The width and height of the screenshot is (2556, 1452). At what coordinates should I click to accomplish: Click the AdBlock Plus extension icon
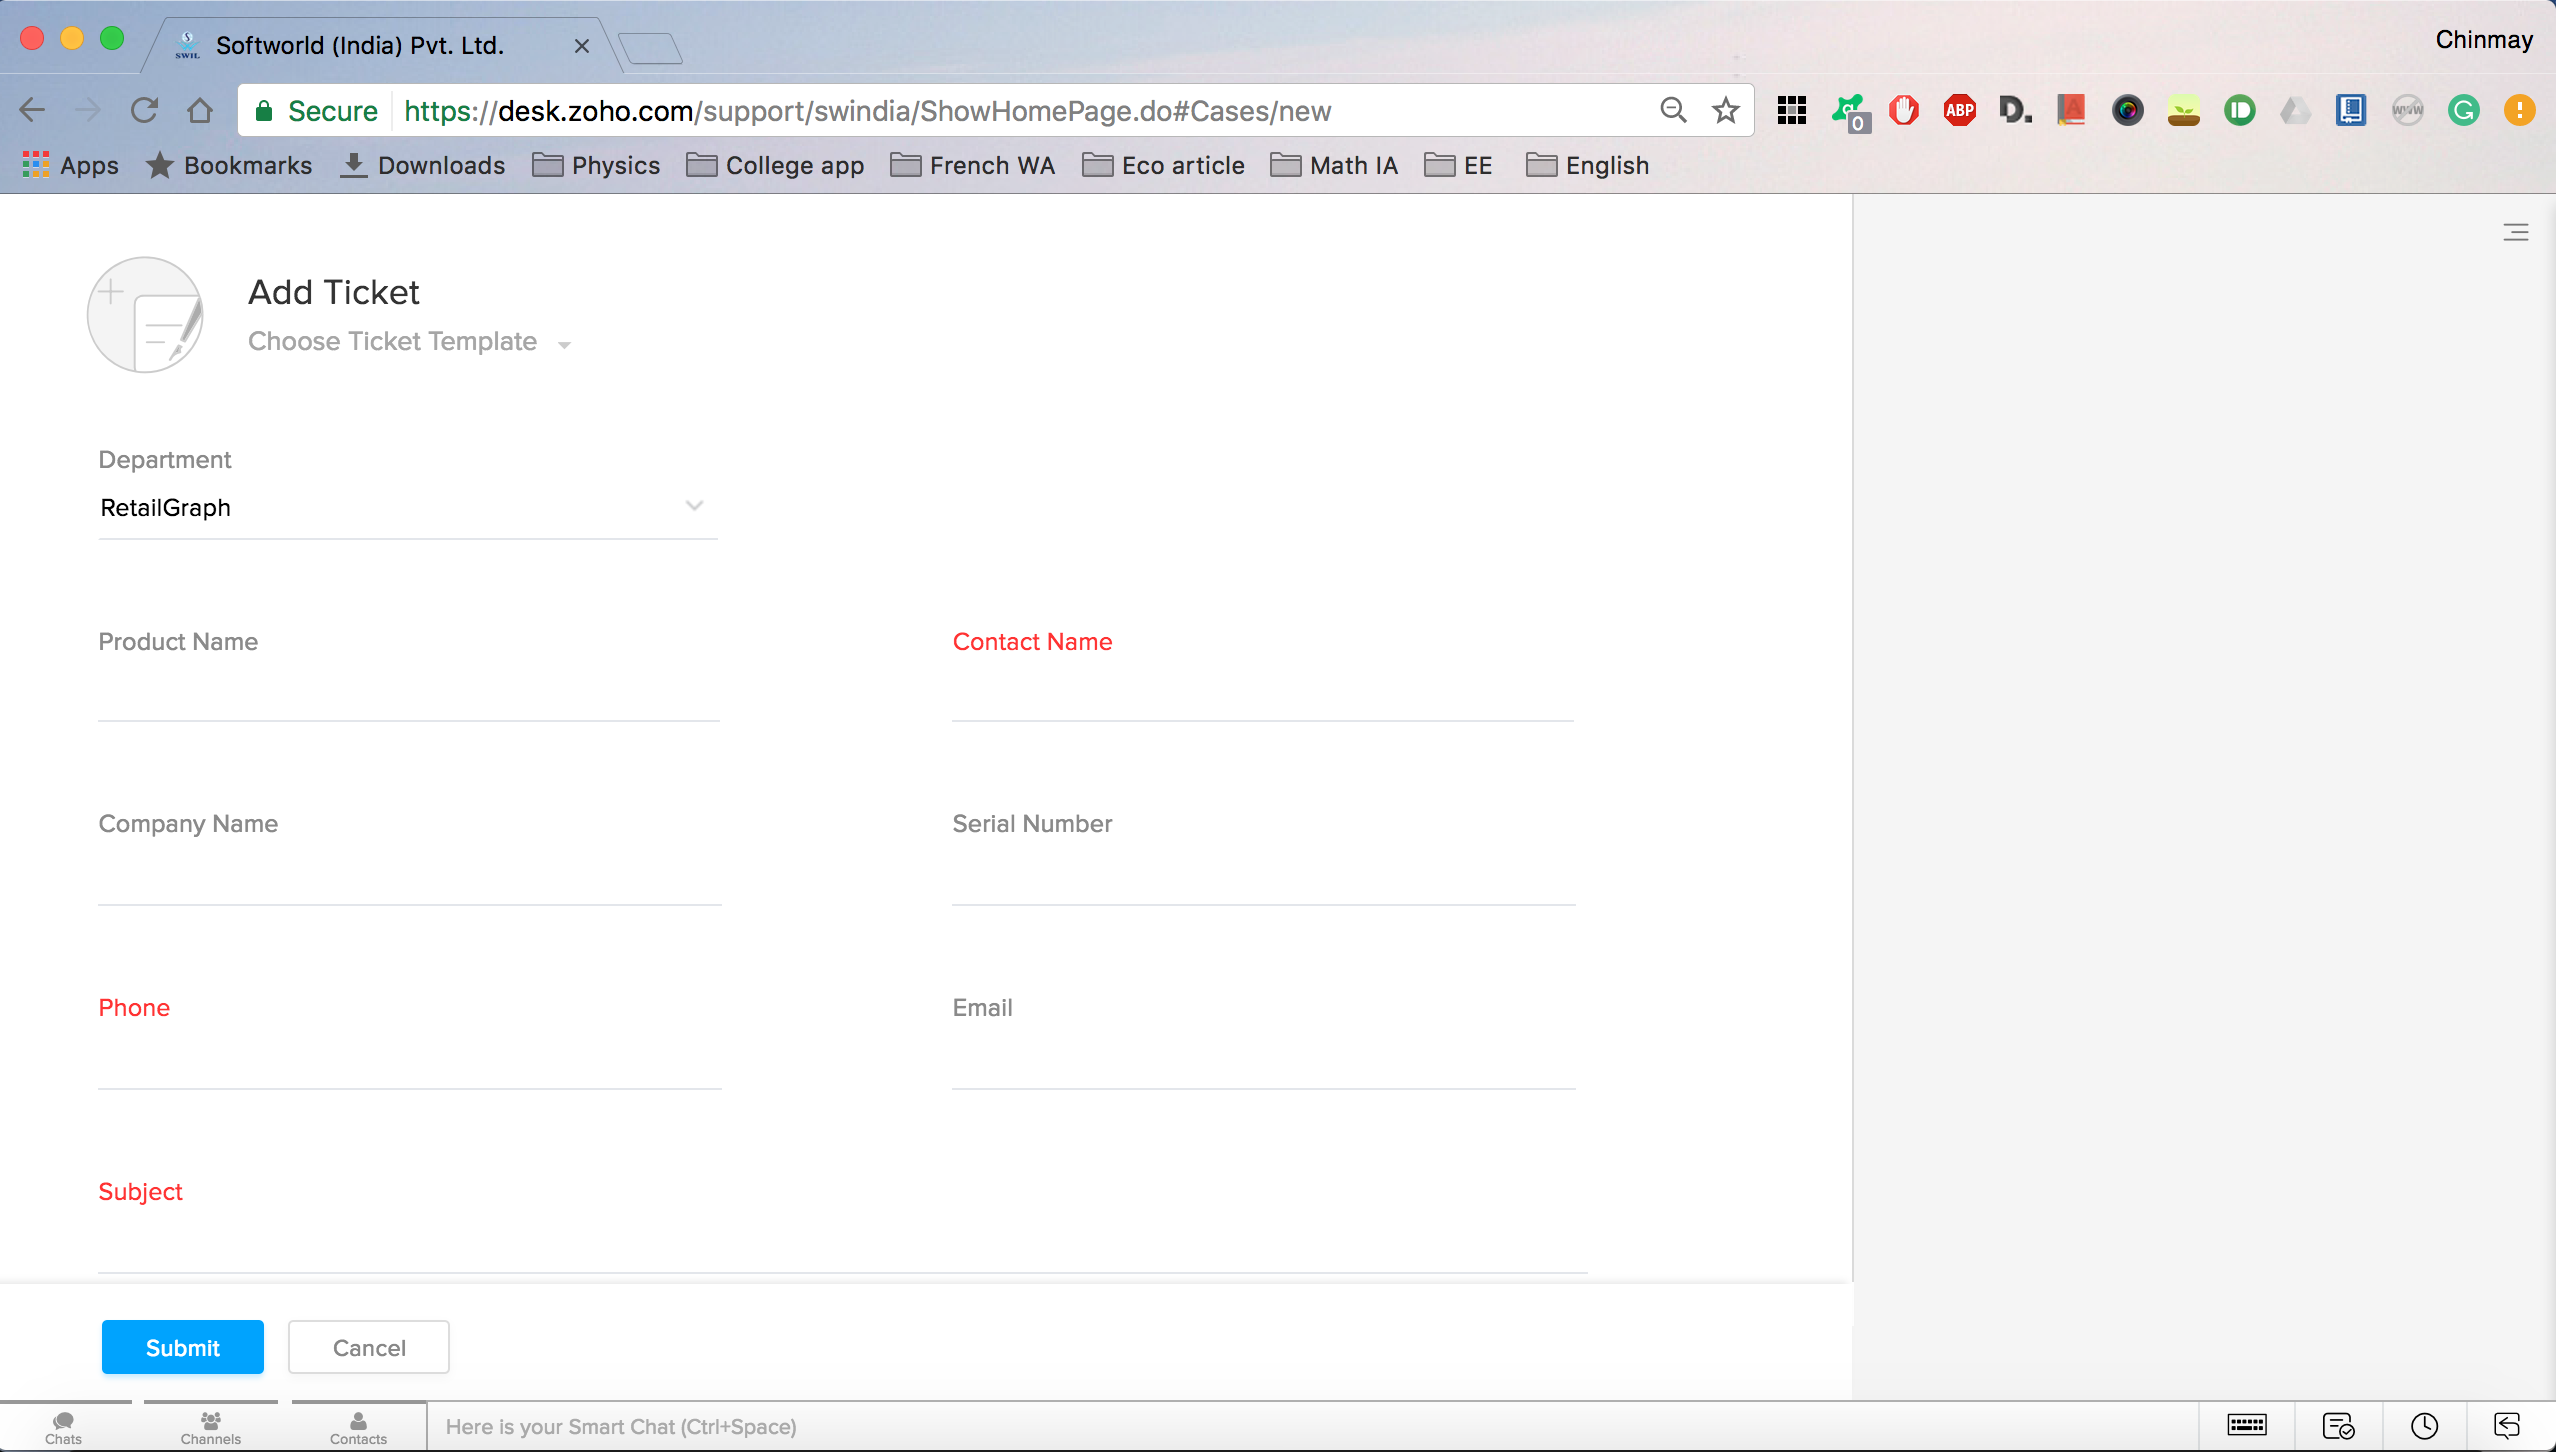pyautogui.click(x=1959, y=110)
